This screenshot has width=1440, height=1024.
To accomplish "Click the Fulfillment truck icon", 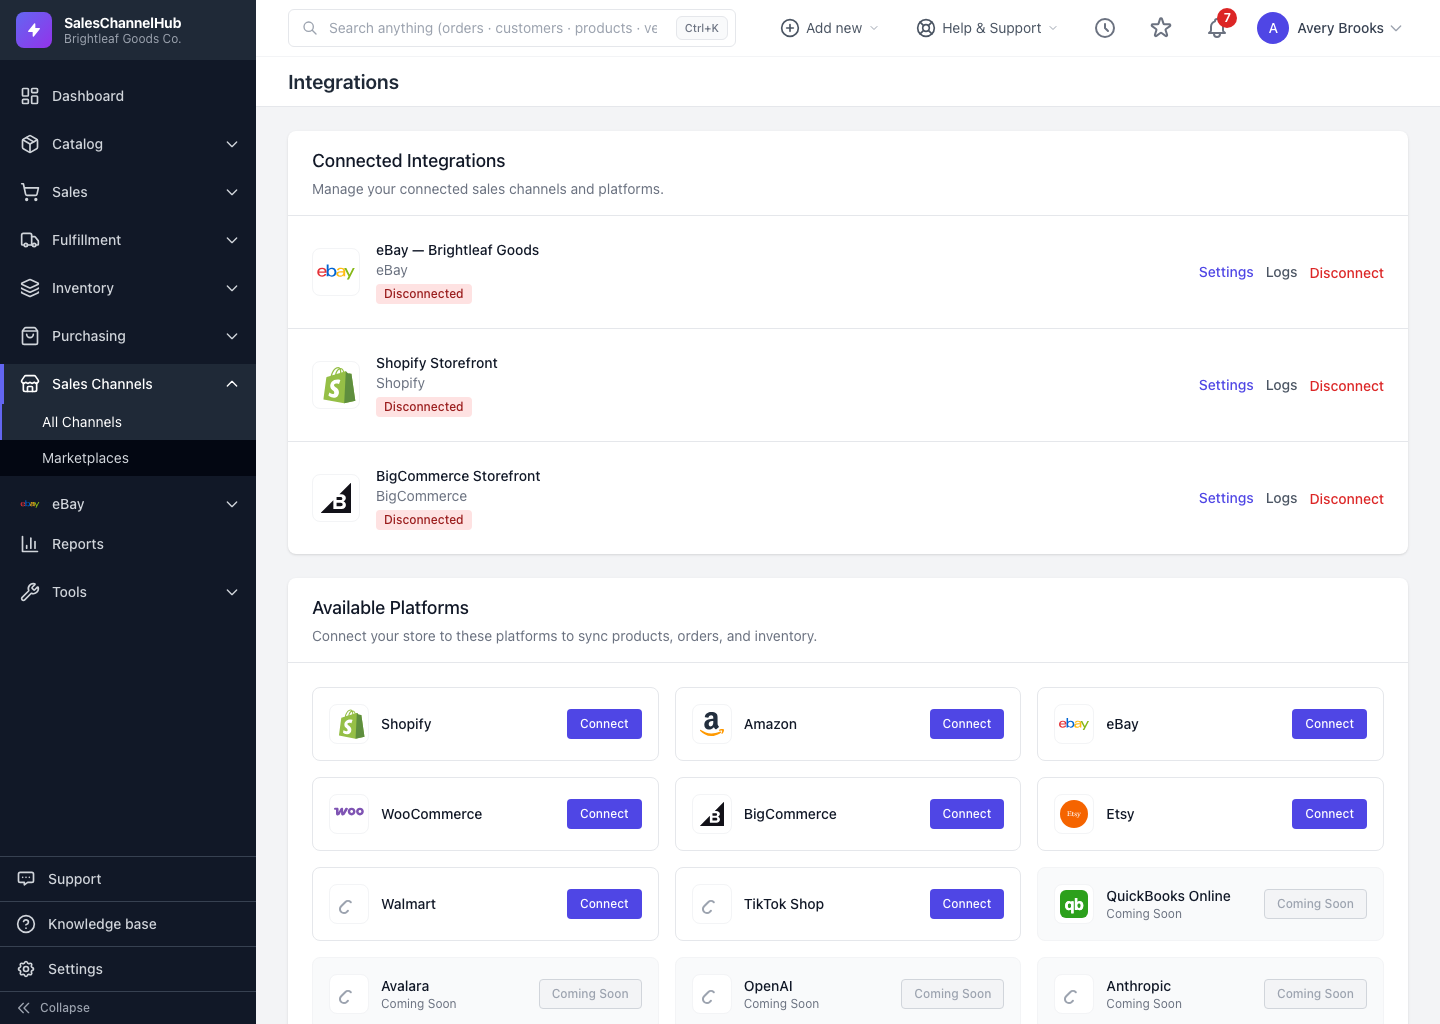I will [x=30, y=240].
